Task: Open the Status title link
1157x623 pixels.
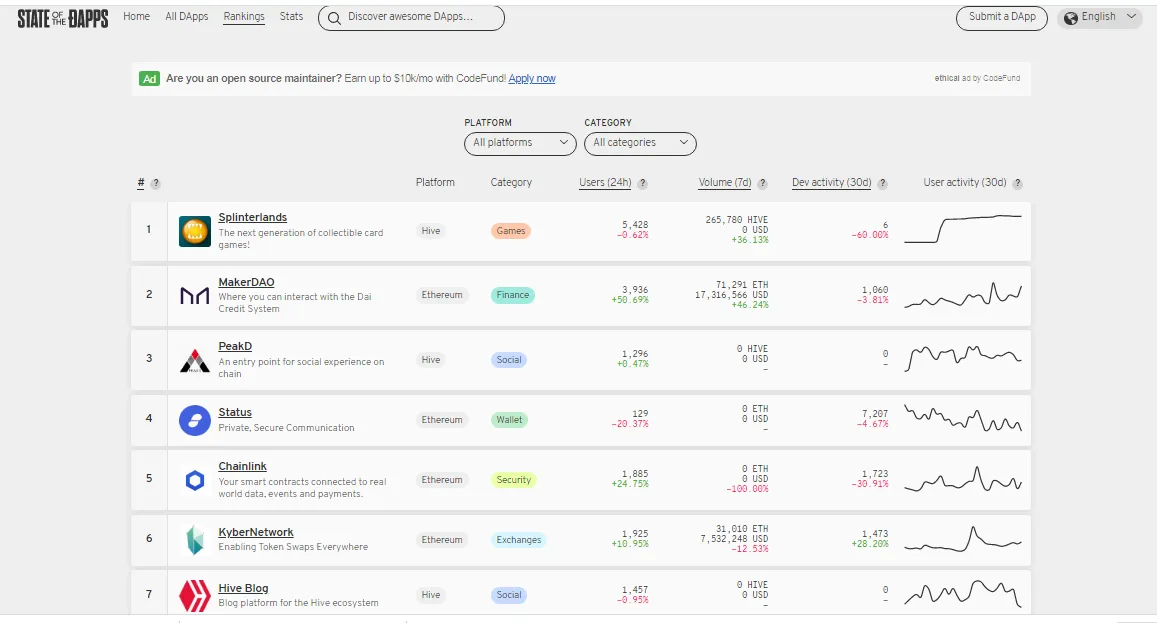Action: point(235,412)
